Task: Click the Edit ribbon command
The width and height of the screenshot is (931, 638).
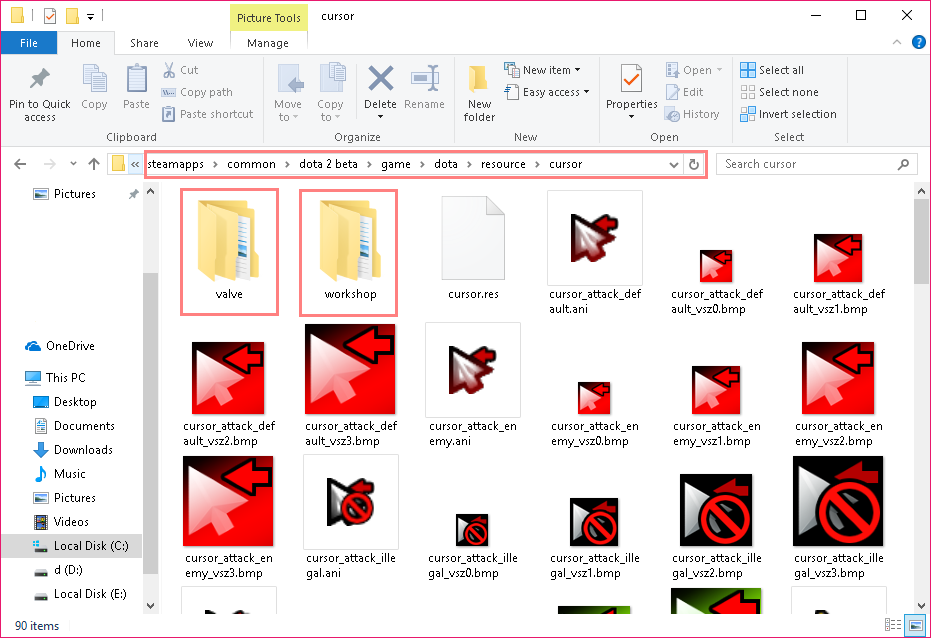Action: pyautogui.click(x=685, y=92)
